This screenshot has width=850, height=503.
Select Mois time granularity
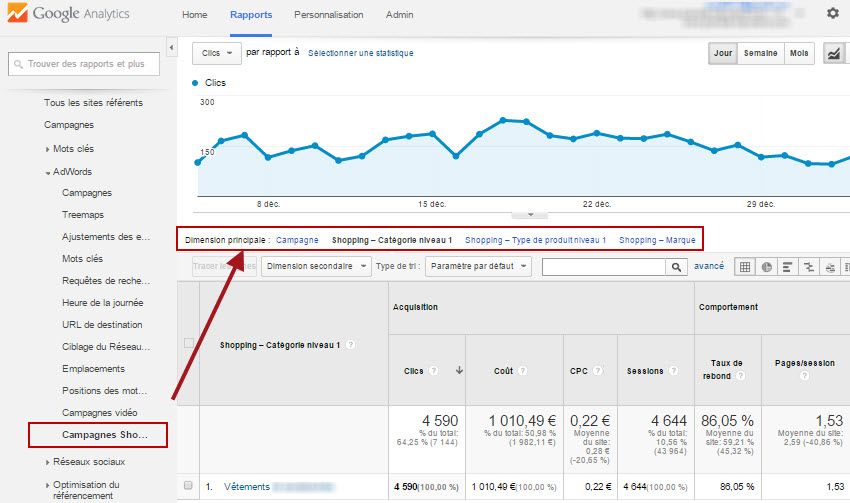pos(799,53)
